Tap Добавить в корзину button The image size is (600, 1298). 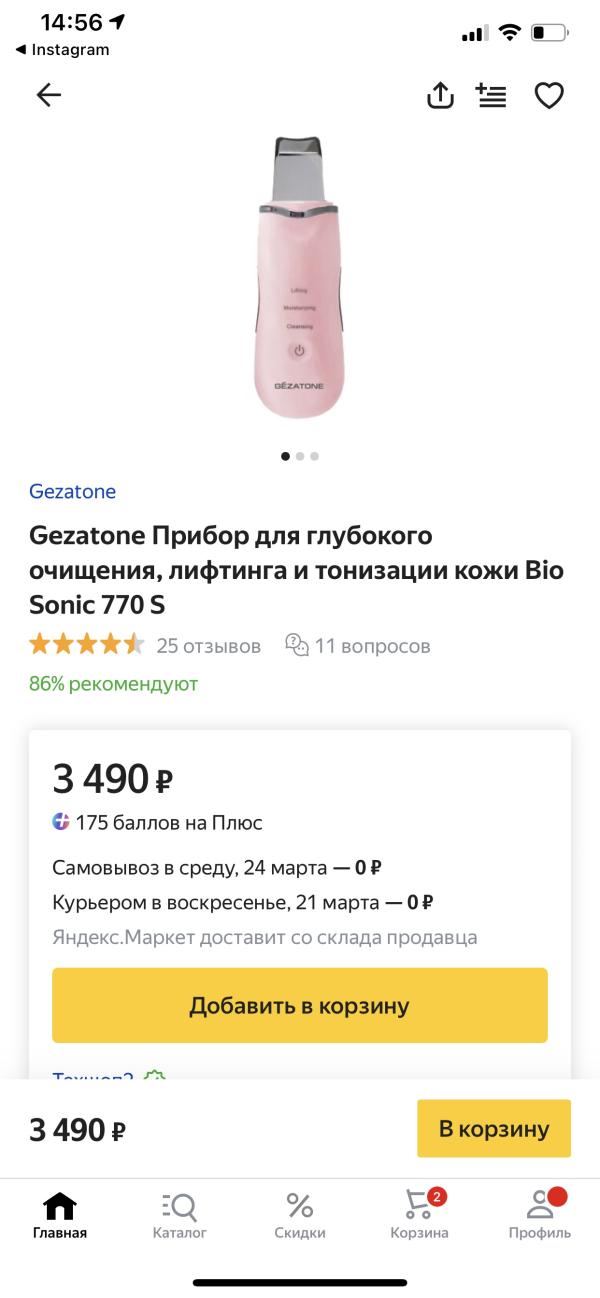tap(298, 1005)
